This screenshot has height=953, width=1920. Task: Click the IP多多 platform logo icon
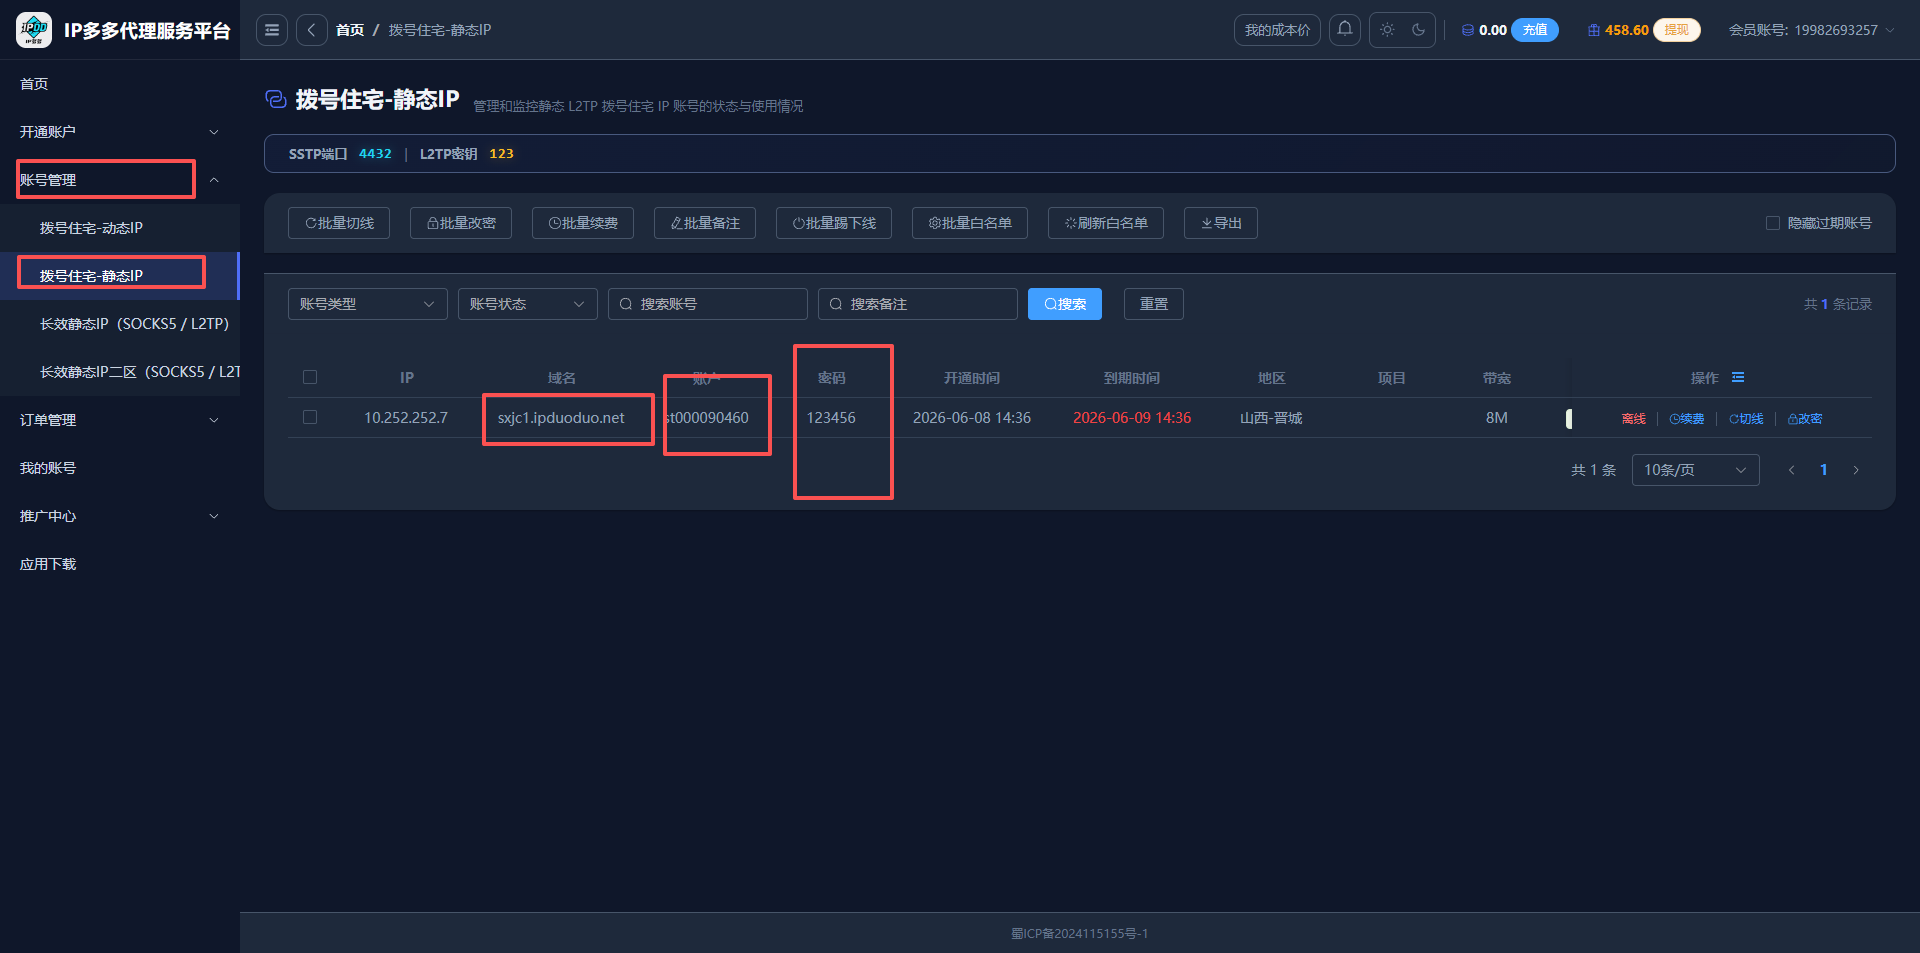[34, 30]
